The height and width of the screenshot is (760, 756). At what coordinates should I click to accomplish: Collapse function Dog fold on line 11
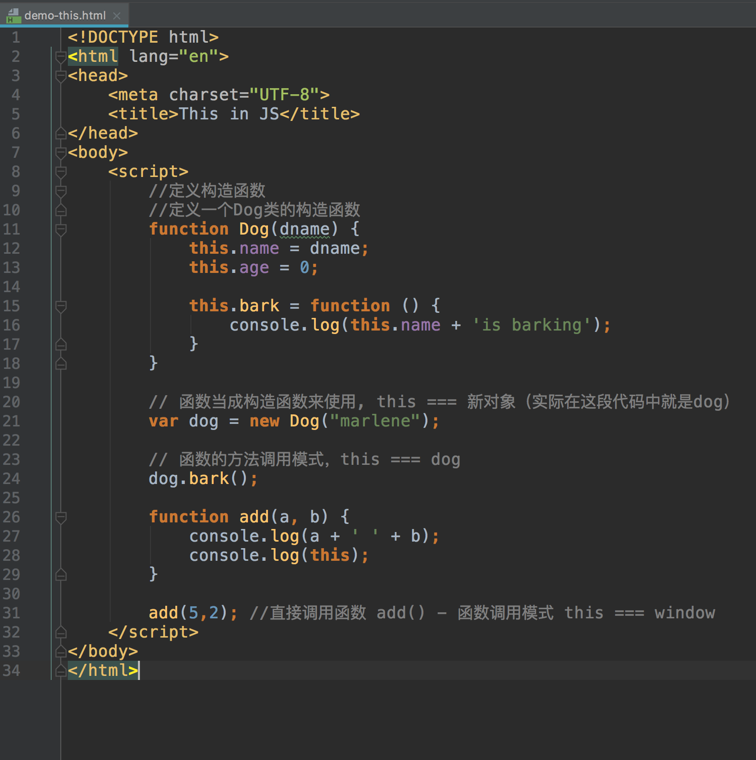click(61, 229)
